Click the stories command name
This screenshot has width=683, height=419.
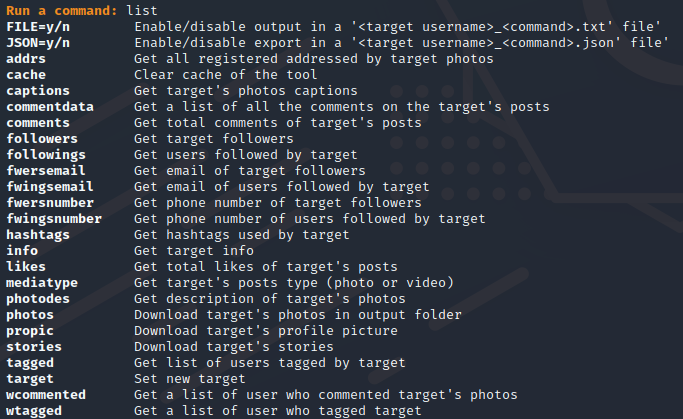coord(34,347)
